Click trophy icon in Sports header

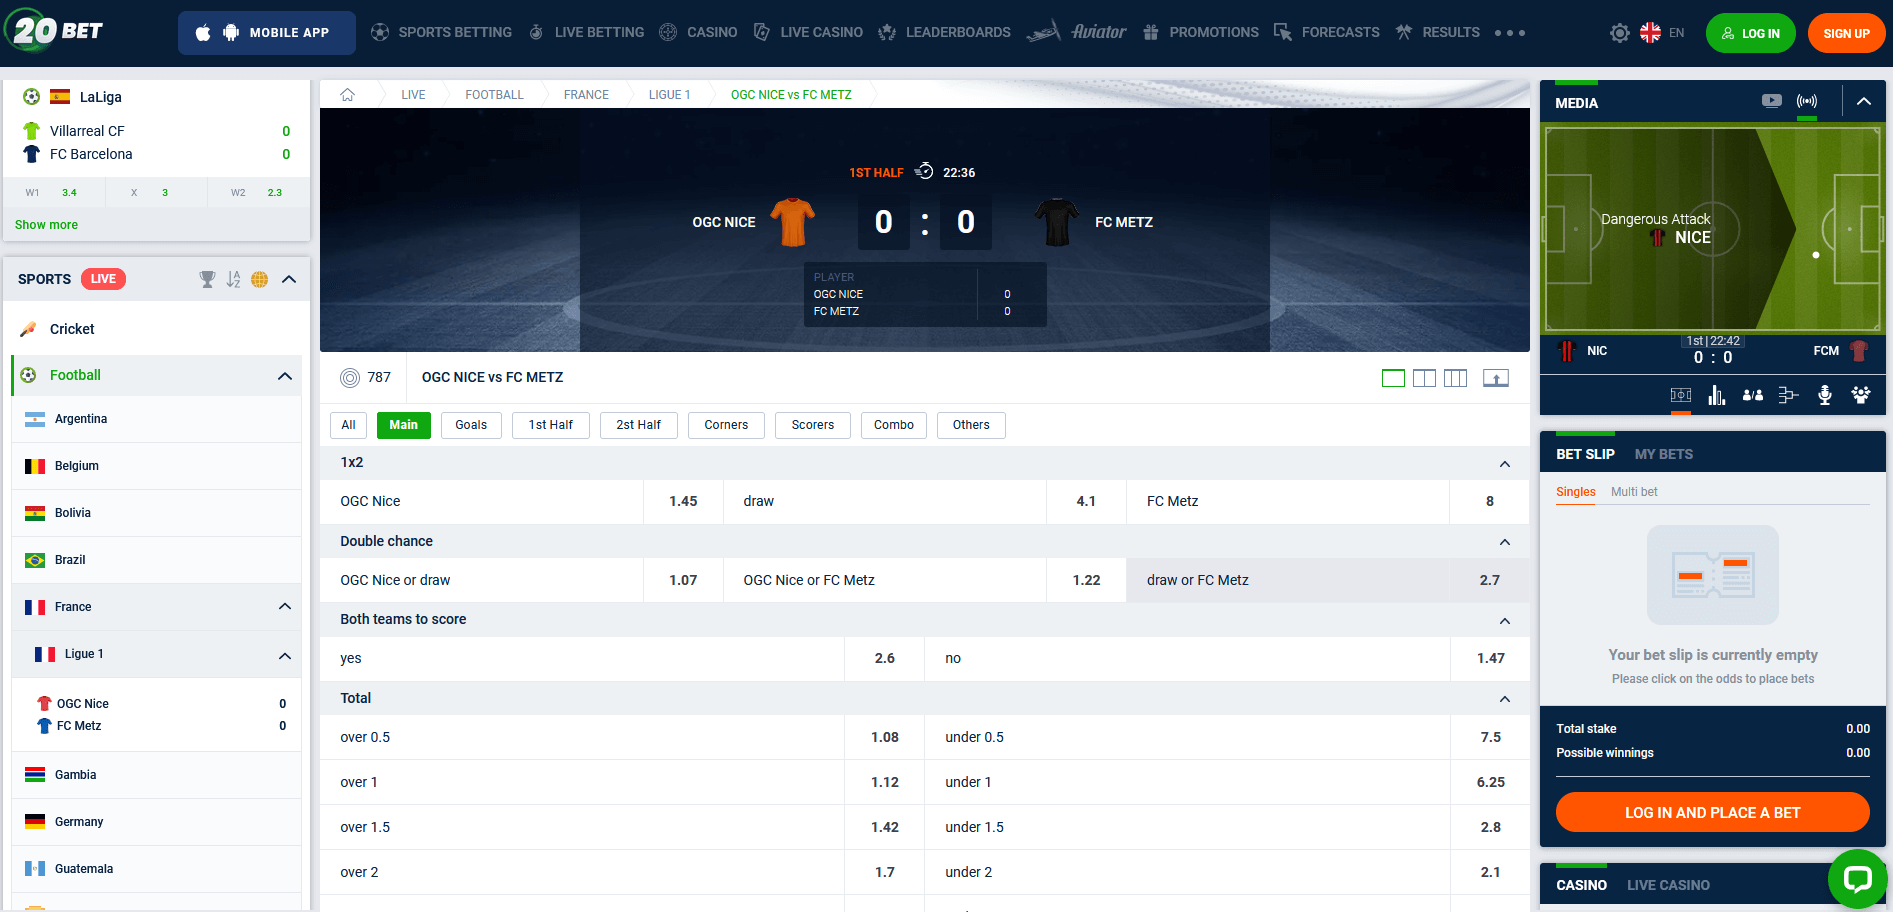(x=207, y=279)
